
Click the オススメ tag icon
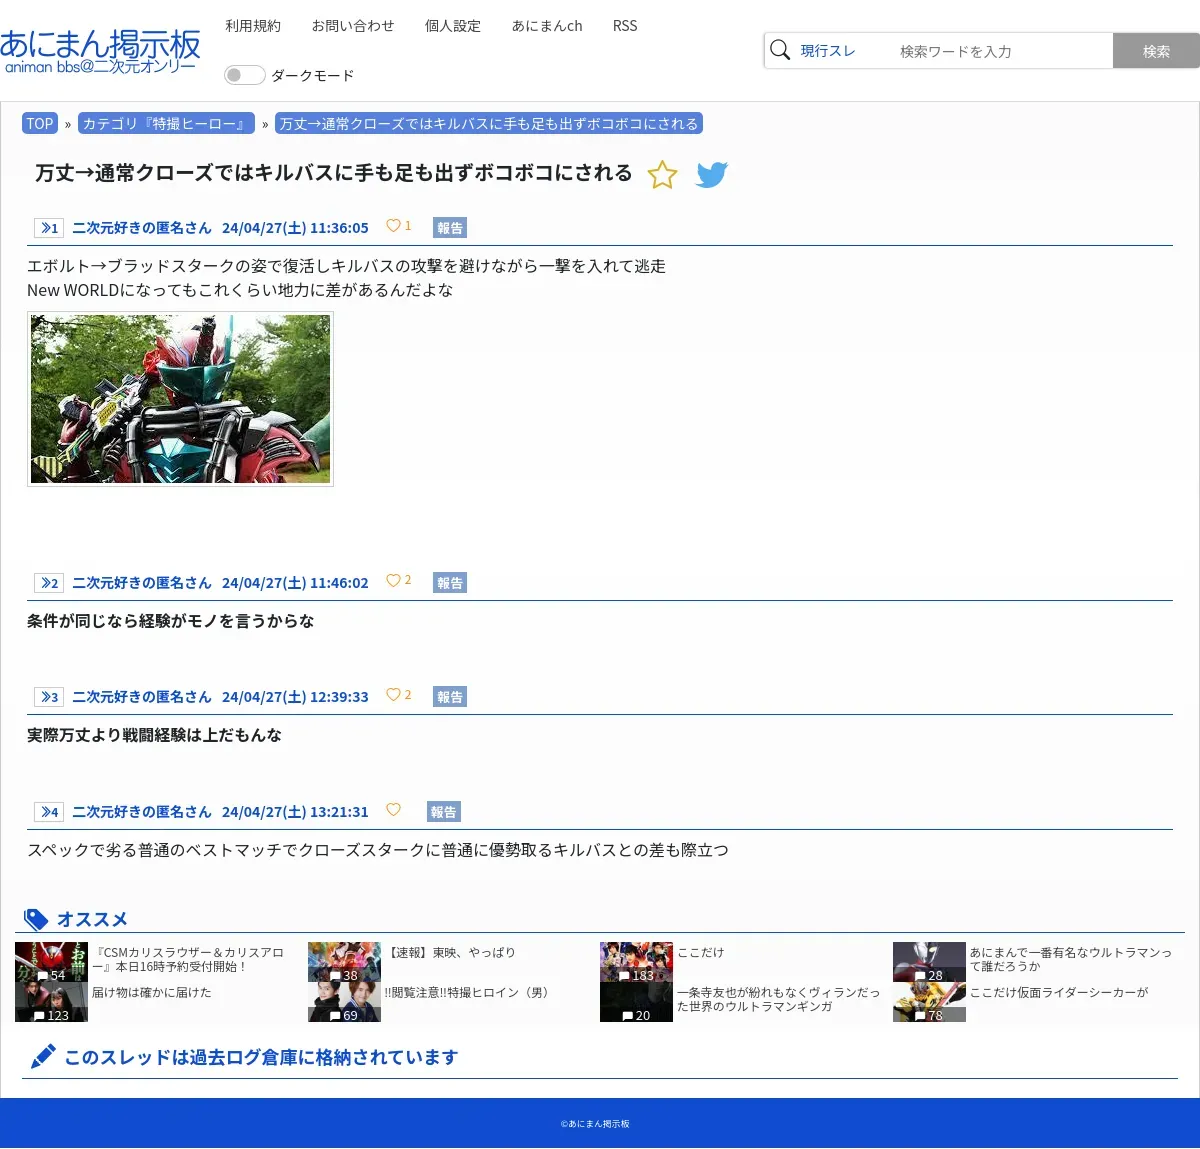[x=36, y=919]
